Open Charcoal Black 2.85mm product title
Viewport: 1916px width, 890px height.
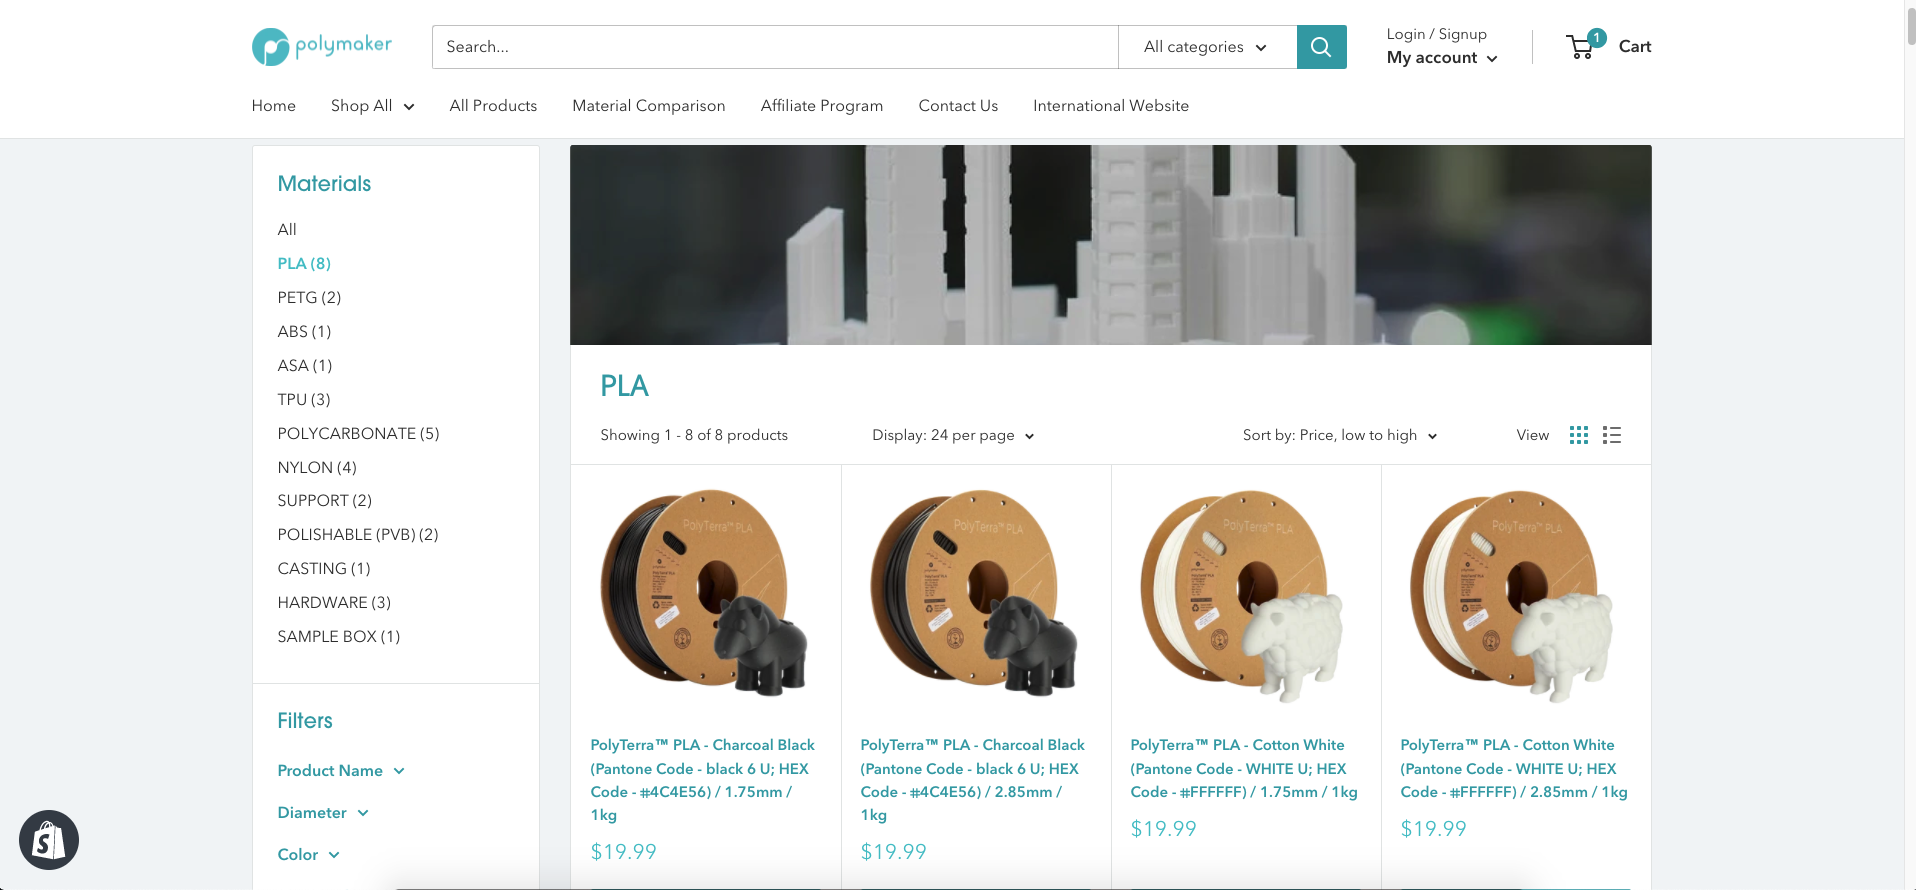pos(975,780)
